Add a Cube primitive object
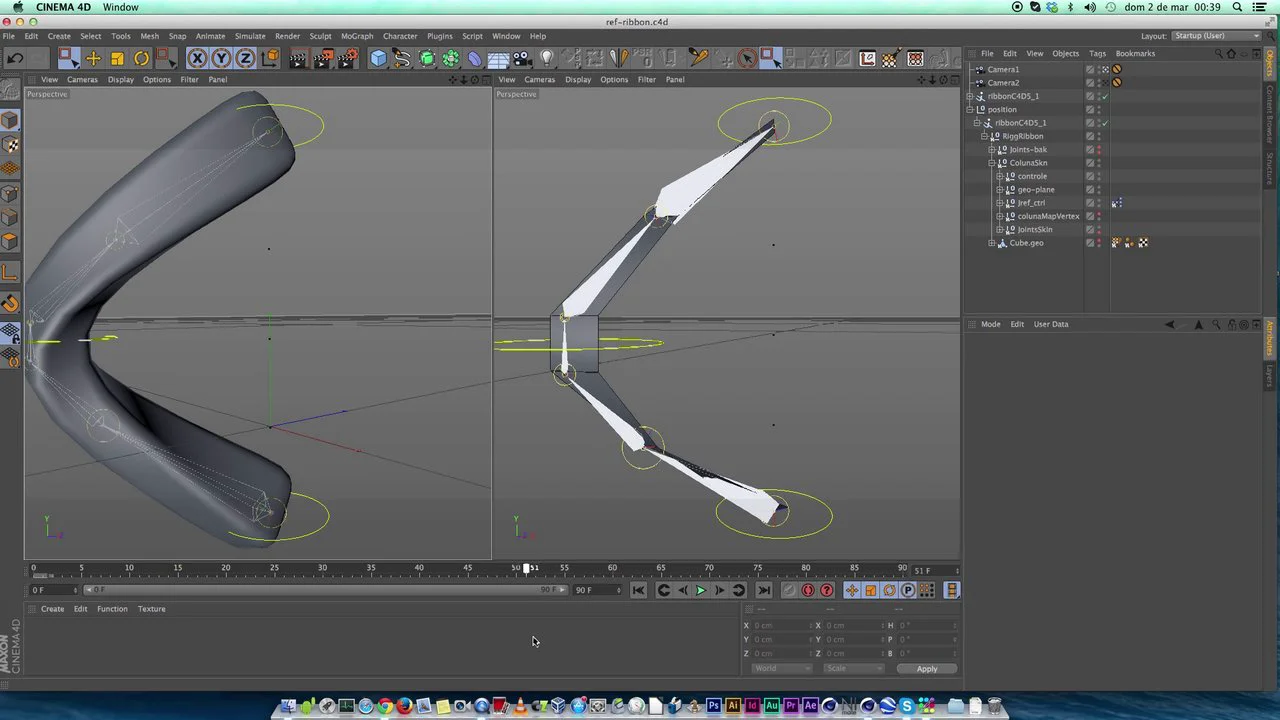 (378, 59)
